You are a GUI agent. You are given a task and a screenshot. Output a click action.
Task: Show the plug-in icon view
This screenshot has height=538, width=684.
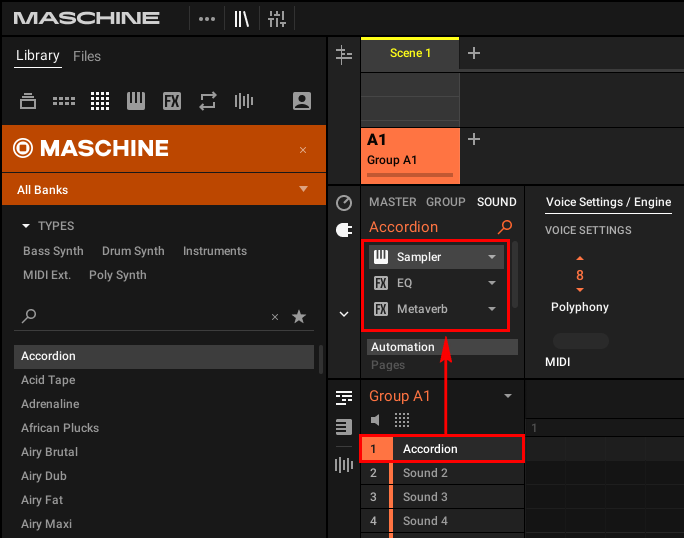(x=344, y=230)
